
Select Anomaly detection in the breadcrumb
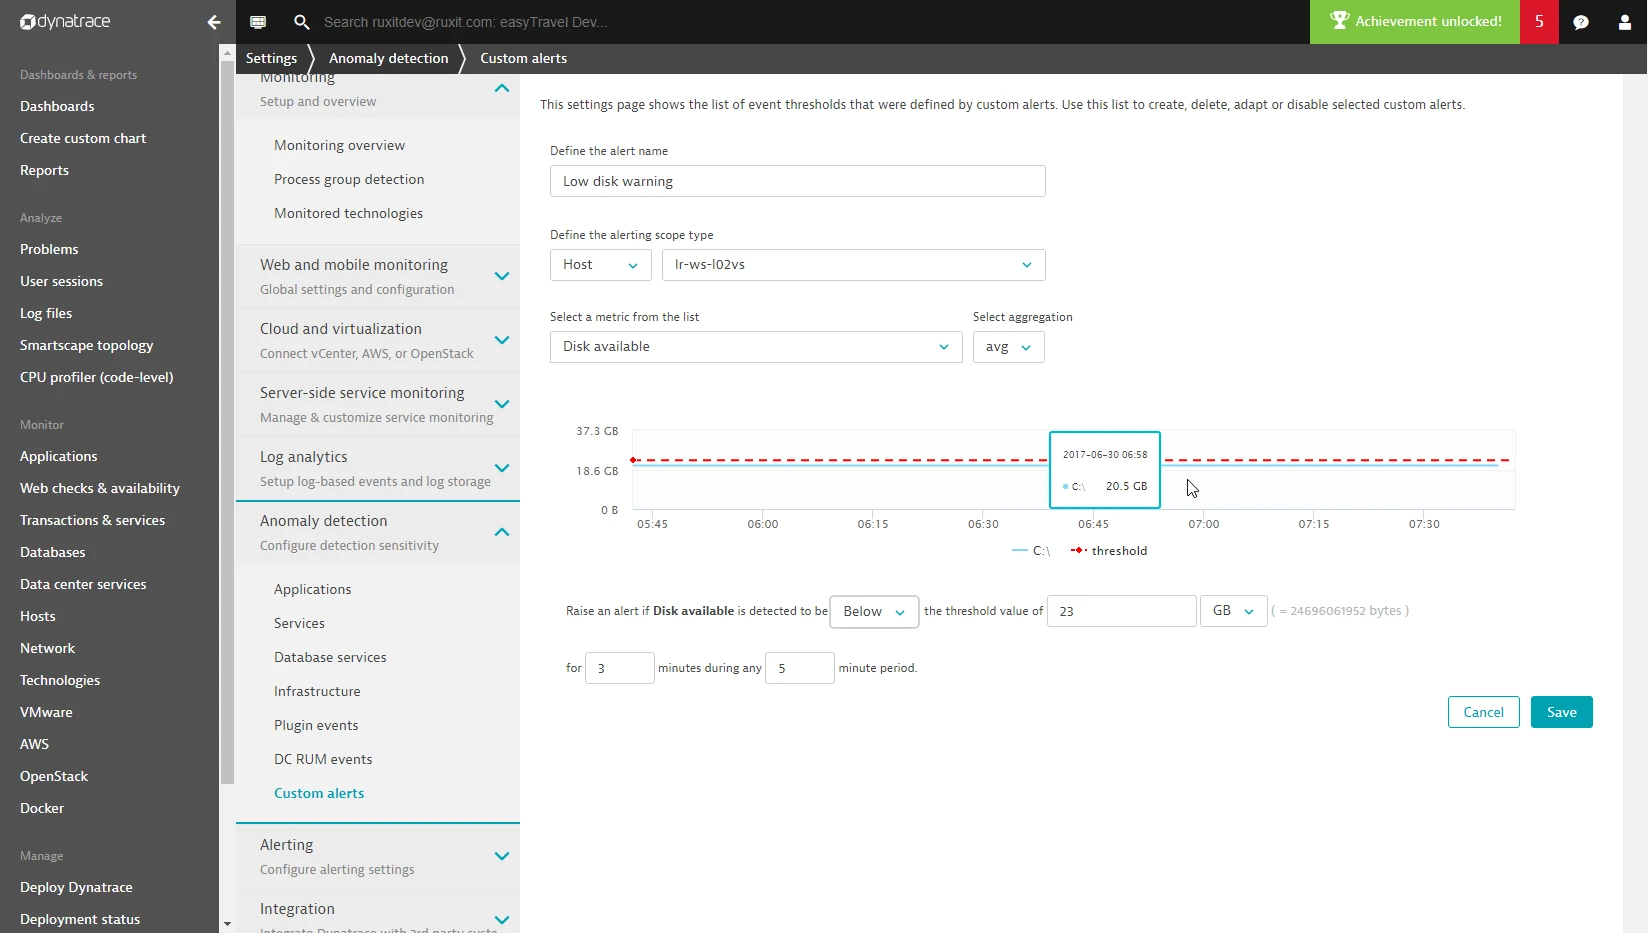tap(388, 57)
